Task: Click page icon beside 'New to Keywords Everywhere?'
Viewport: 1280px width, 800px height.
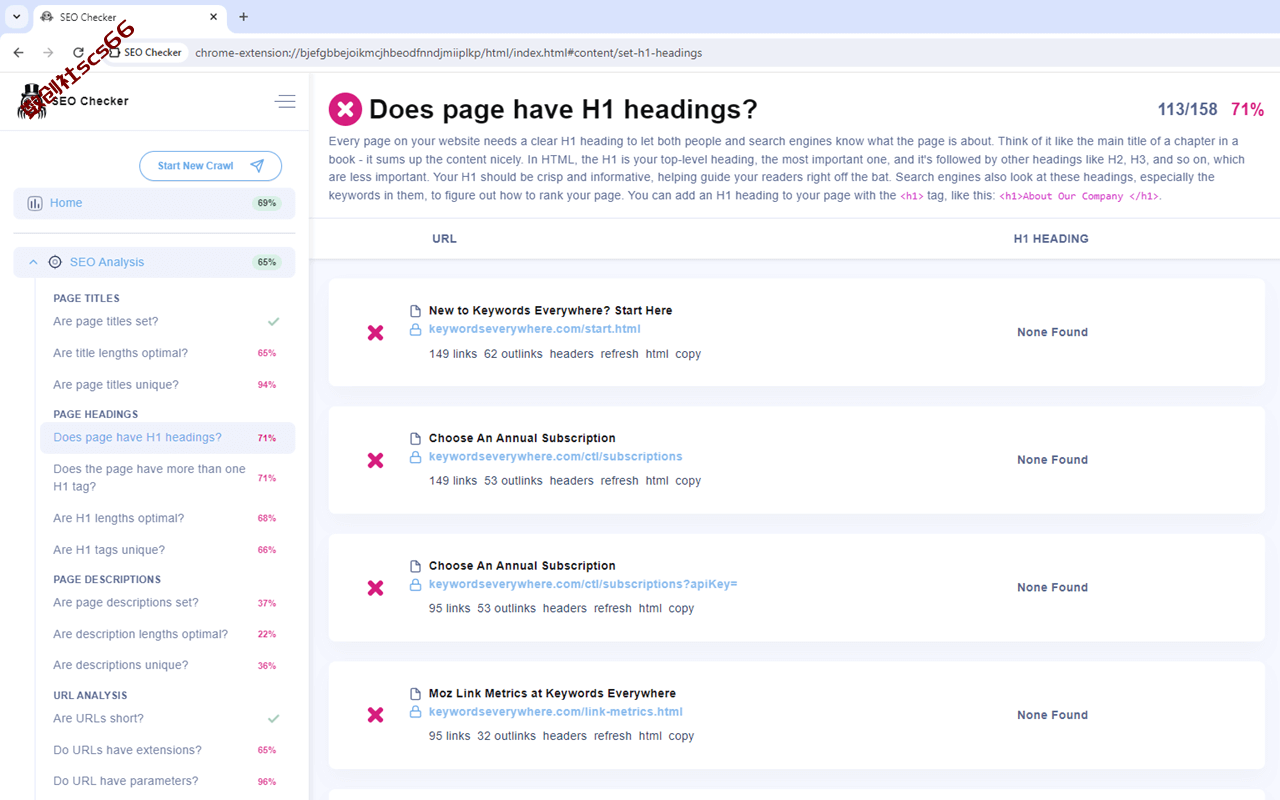Action: click(x=415, y=311)
